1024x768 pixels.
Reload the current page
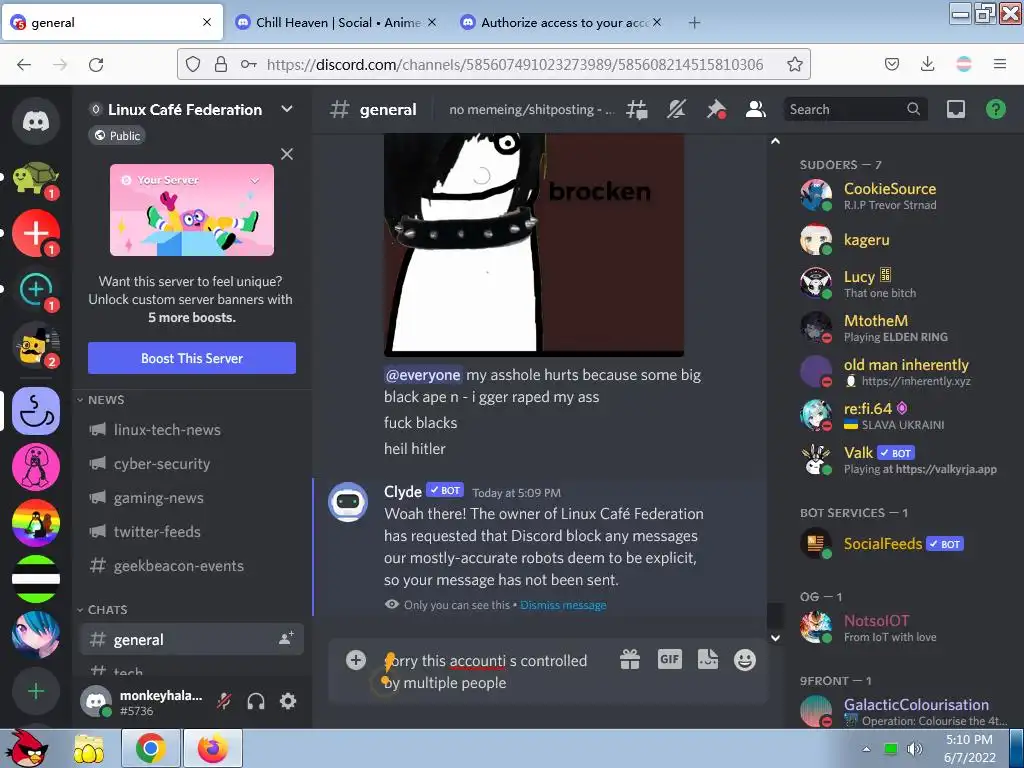(96, 64)
